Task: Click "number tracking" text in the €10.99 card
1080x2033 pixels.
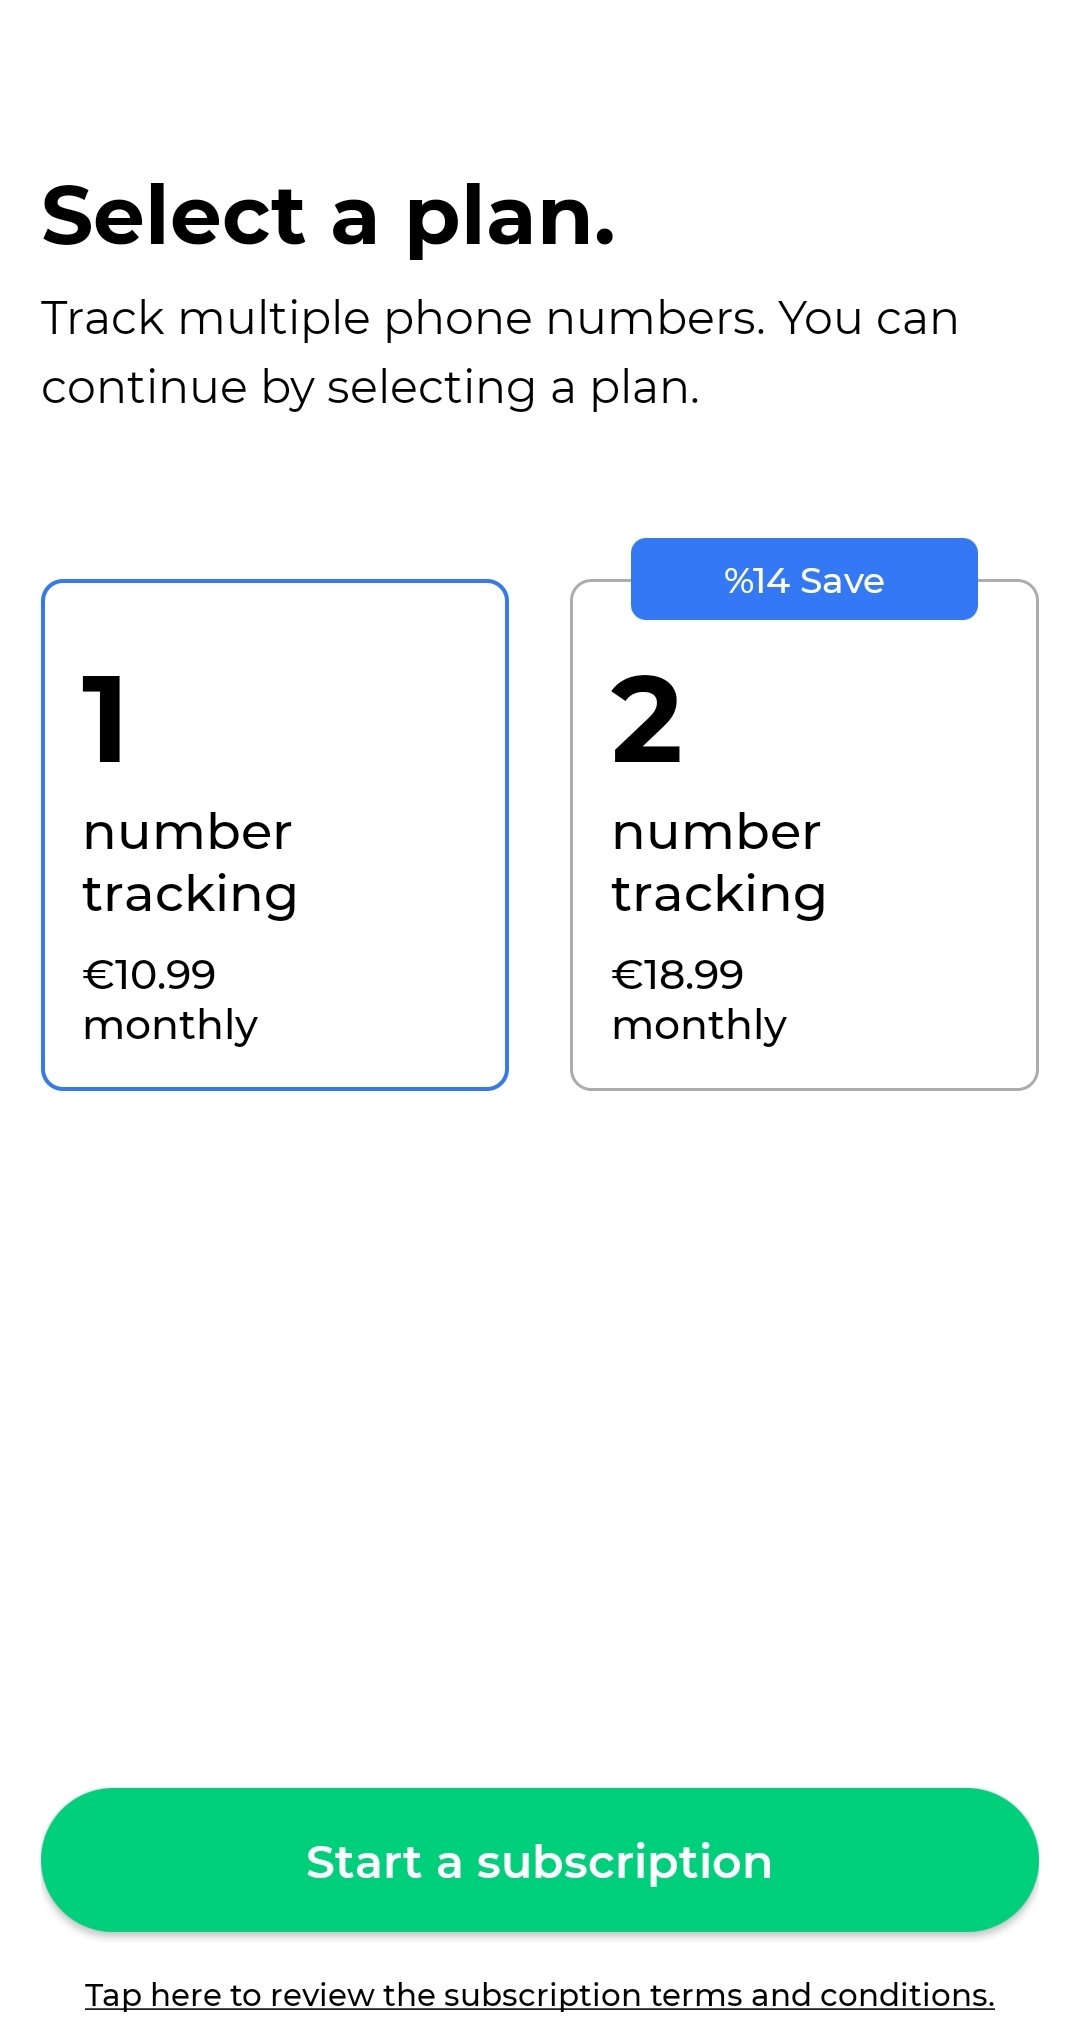Action: point(189,863)
